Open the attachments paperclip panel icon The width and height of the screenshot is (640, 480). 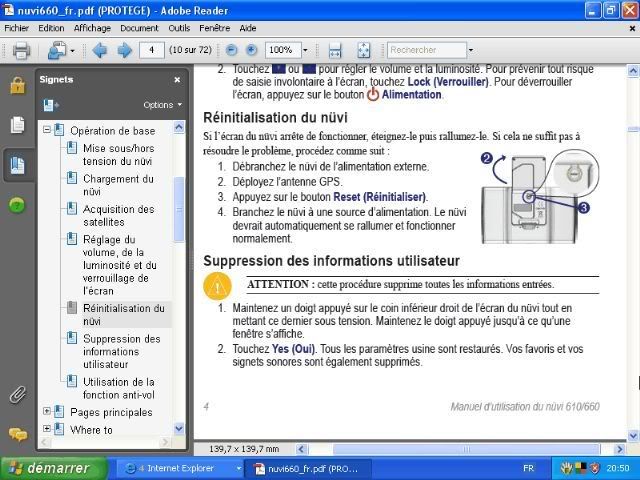click(17, 394)
